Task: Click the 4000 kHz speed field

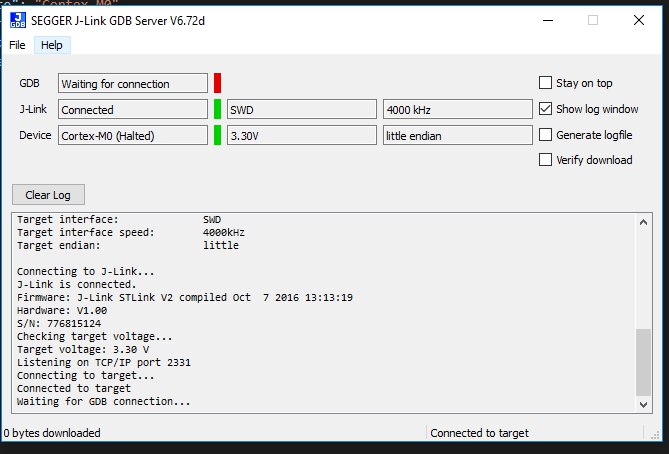Action: [x=458, y=109]
